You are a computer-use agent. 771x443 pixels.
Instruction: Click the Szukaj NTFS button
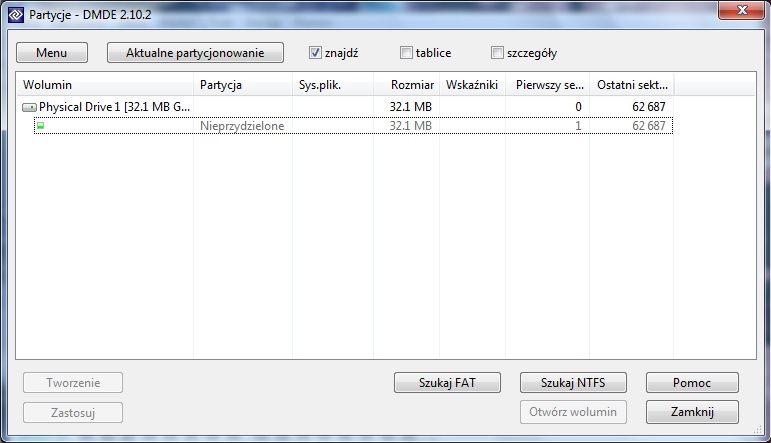coord(573,383)
